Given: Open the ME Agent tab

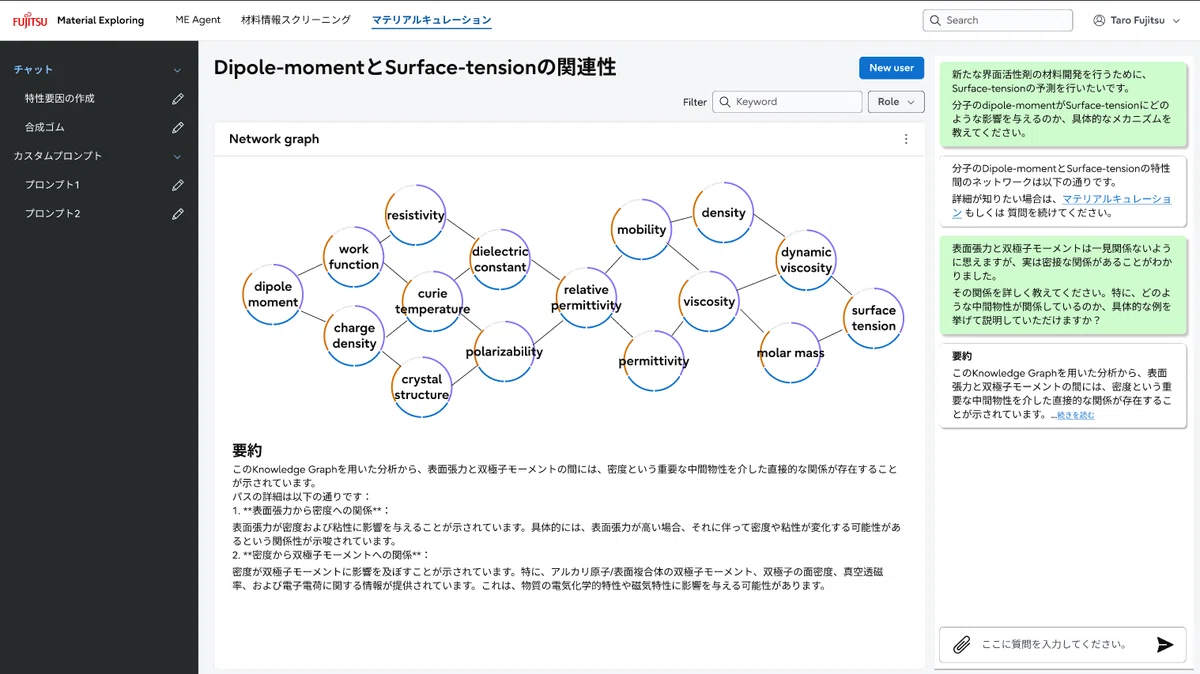Looking at the screenshot, I should click(x=198, y=20).
